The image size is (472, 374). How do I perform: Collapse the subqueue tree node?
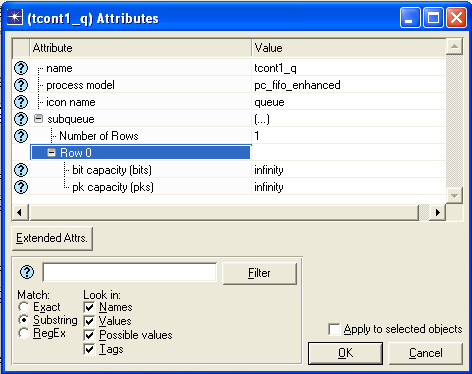39,119
